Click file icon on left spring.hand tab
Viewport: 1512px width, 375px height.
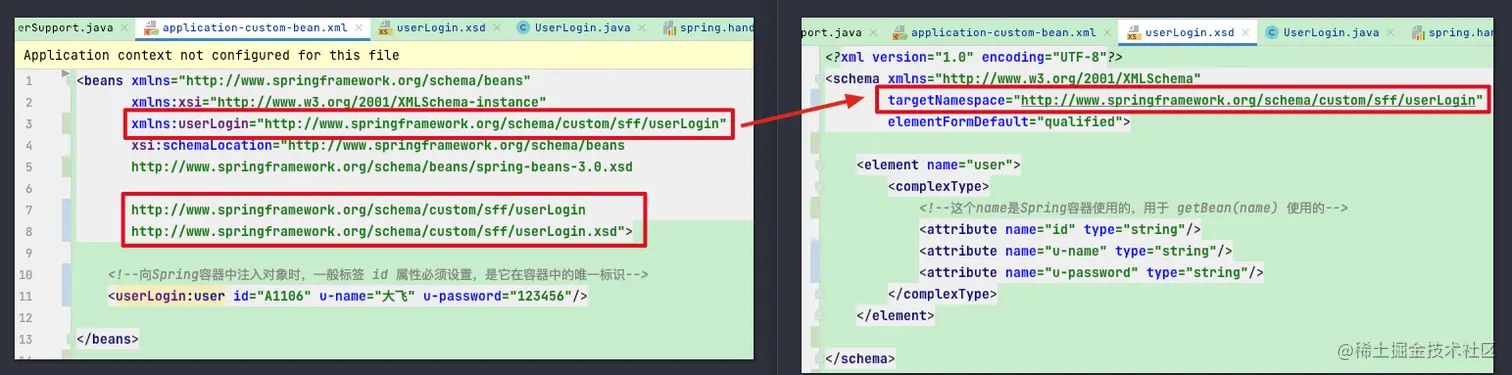[x=670, y=28]
